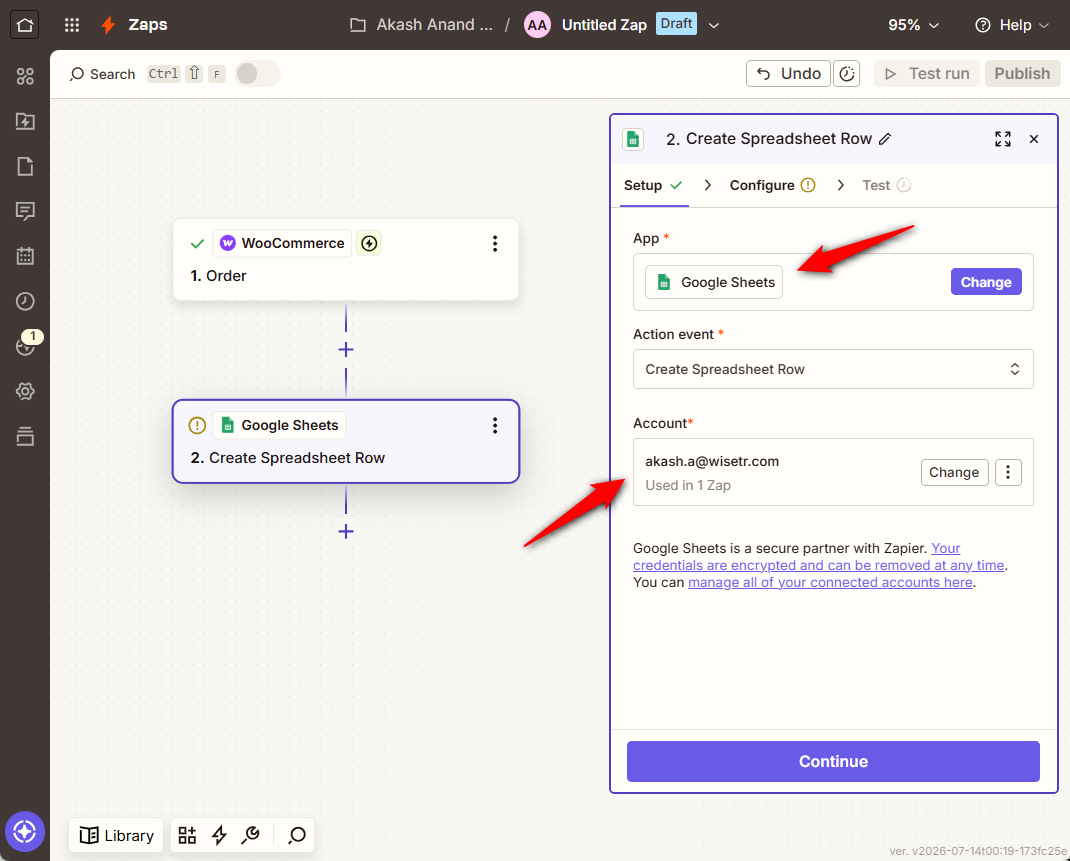Screen dimensions: 1070x861
Task: Open the account three-dot options
Action: point(1008,472)
